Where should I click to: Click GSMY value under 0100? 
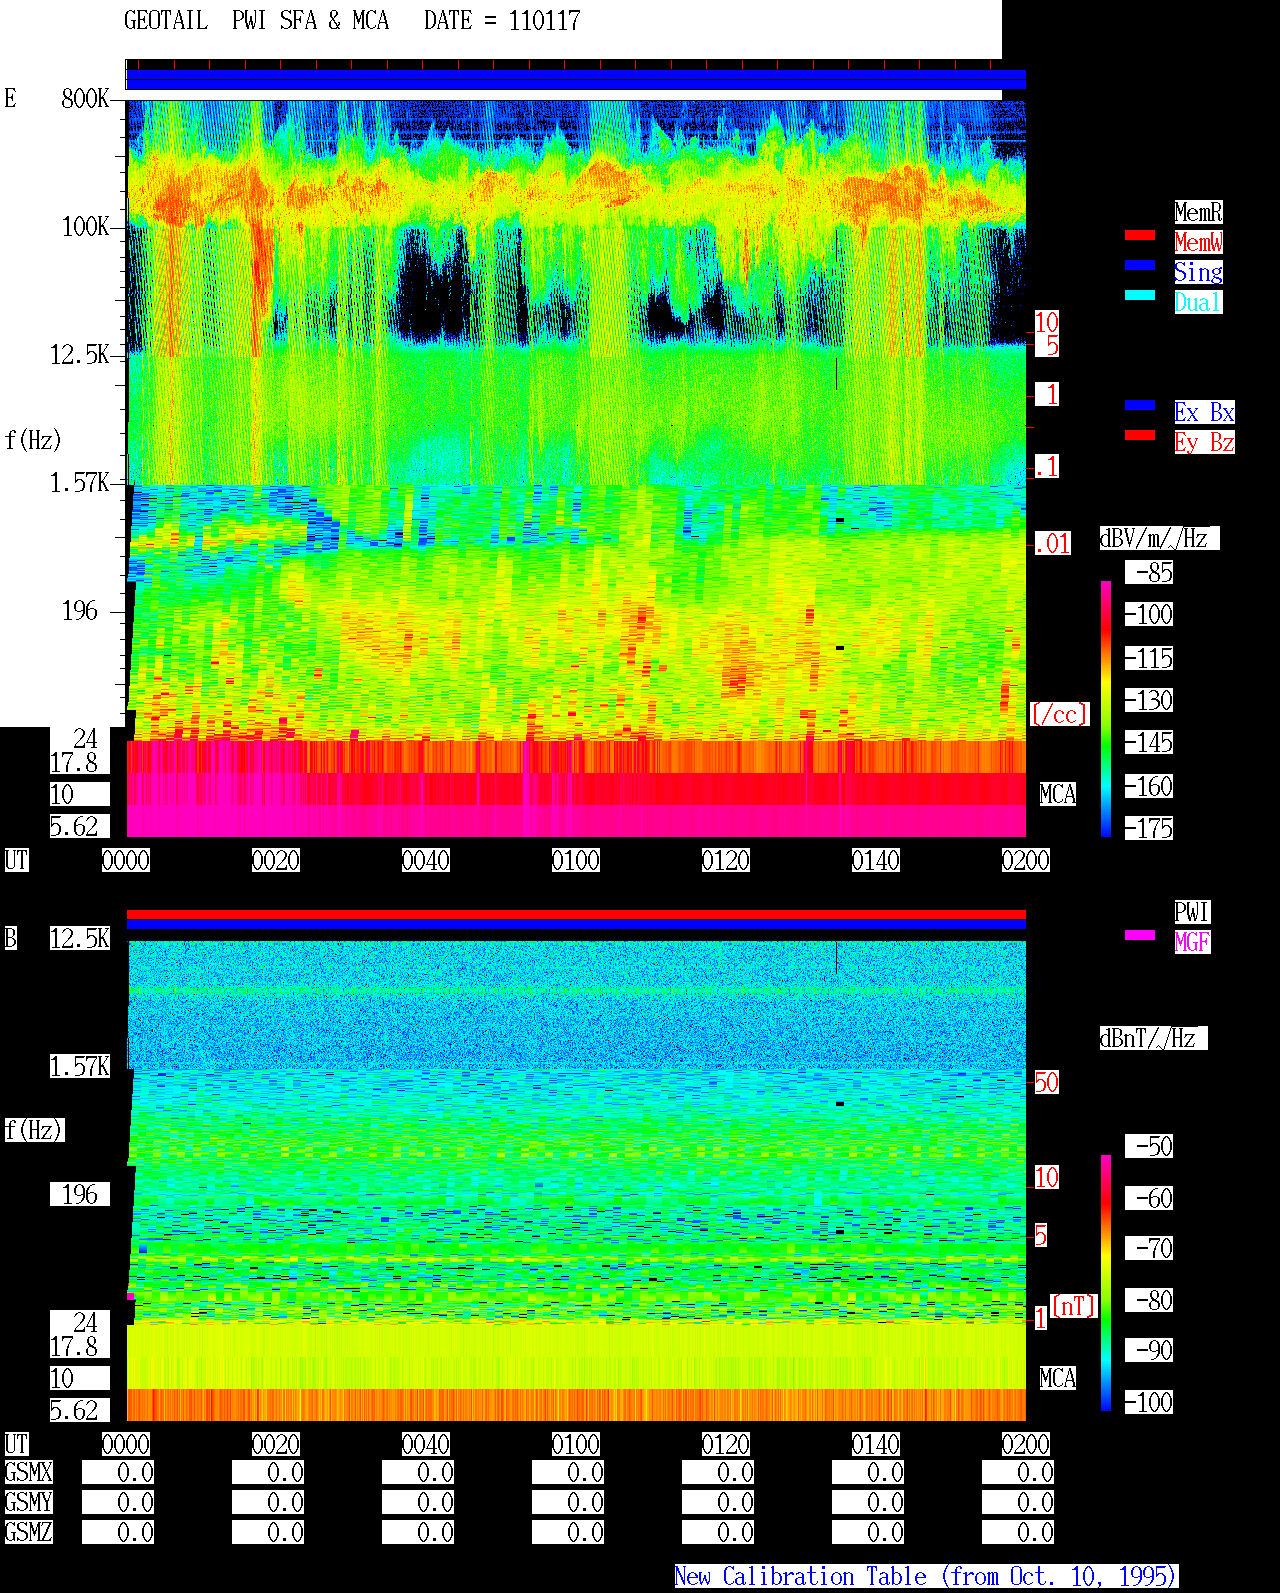[x=568, y=1502]
